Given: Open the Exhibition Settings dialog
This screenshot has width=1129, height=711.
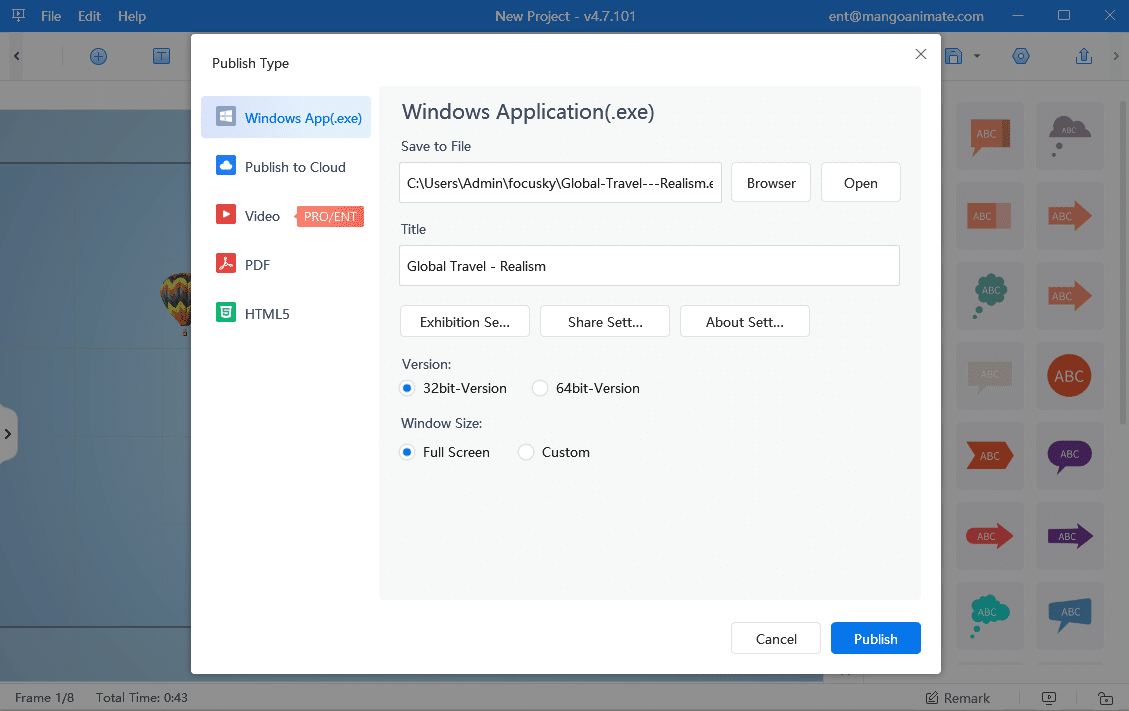Looking at the screenshot, I should tap(465, 322).
